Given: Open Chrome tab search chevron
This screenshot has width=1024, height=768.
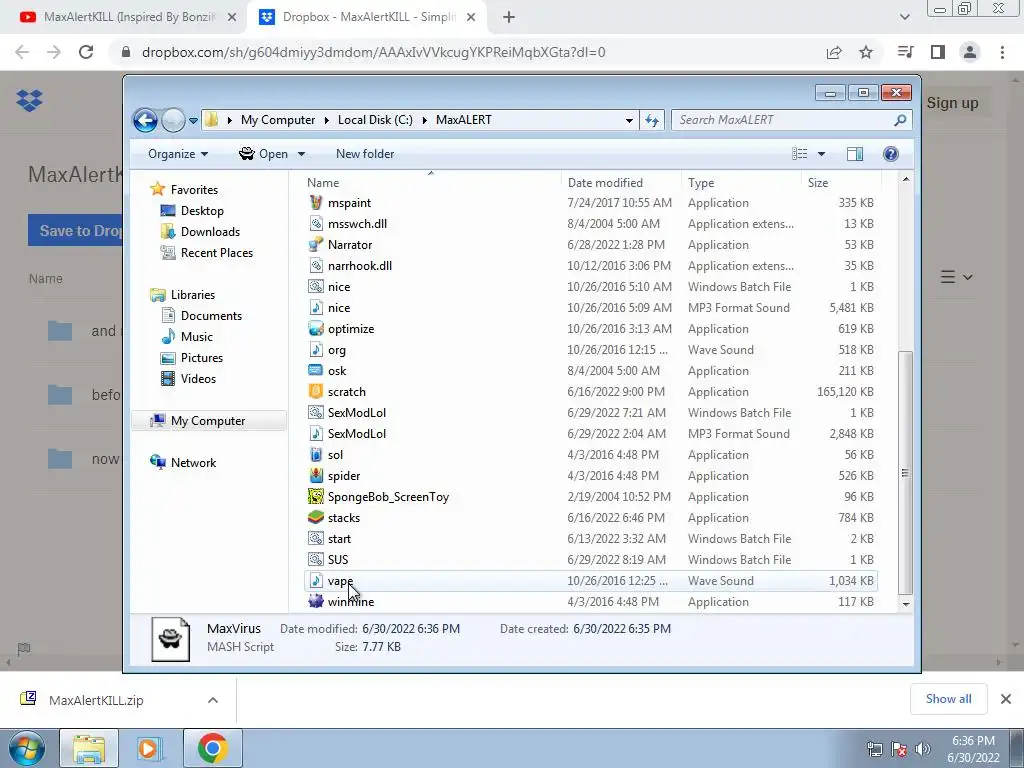Looking at the screenshot, I should point(904,17).
